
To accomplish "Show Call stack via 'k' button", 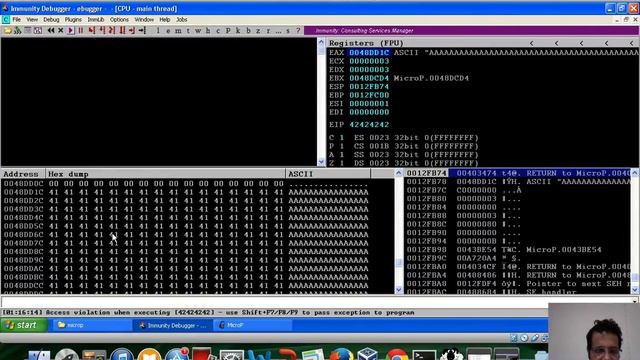I will (x=238, y=31).
